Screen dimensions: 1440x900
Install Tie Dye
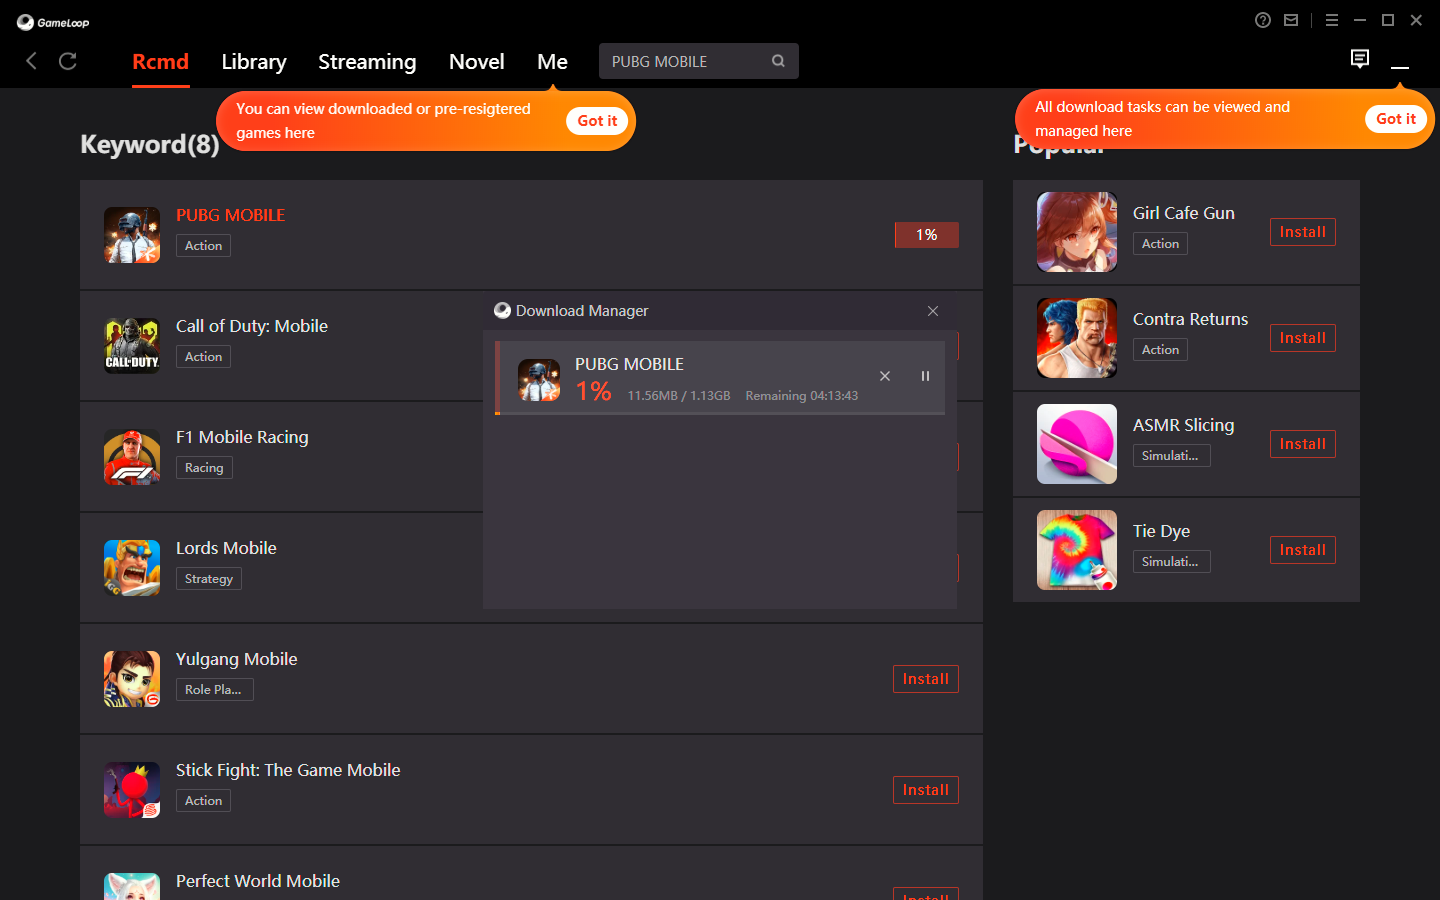[x=1303, y=550]
